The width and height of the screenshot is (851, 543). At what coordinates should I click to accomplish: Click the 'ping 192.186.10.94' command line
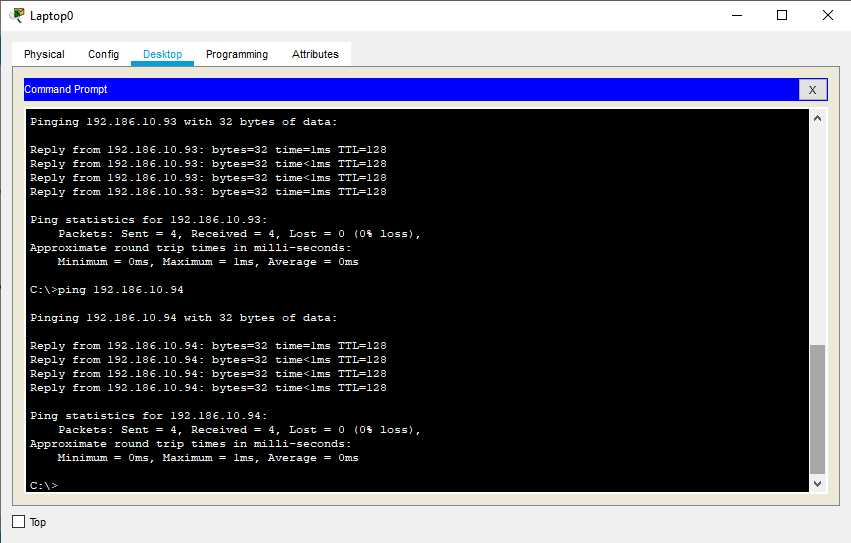107,289
